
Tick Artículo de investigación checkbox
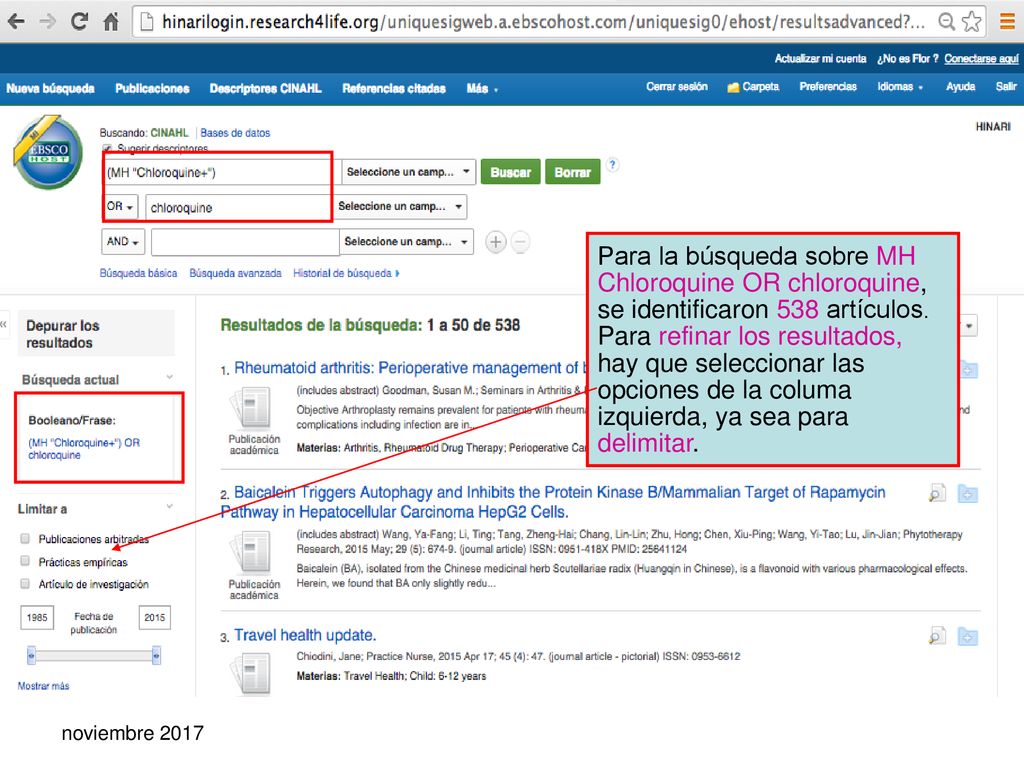coord(25,584)
